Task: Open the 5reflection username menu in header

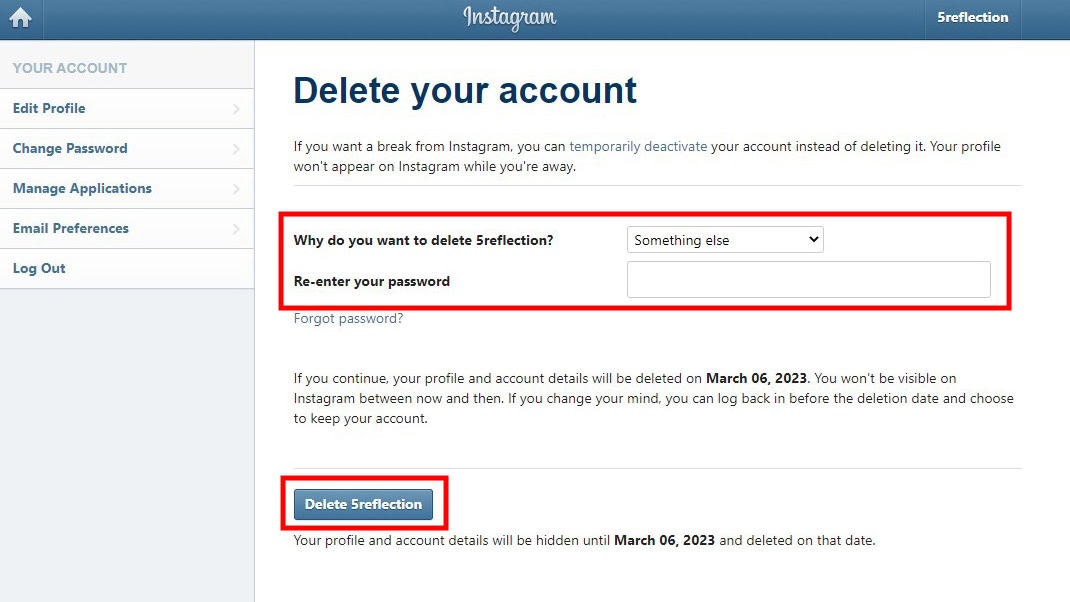Action: 972,18
